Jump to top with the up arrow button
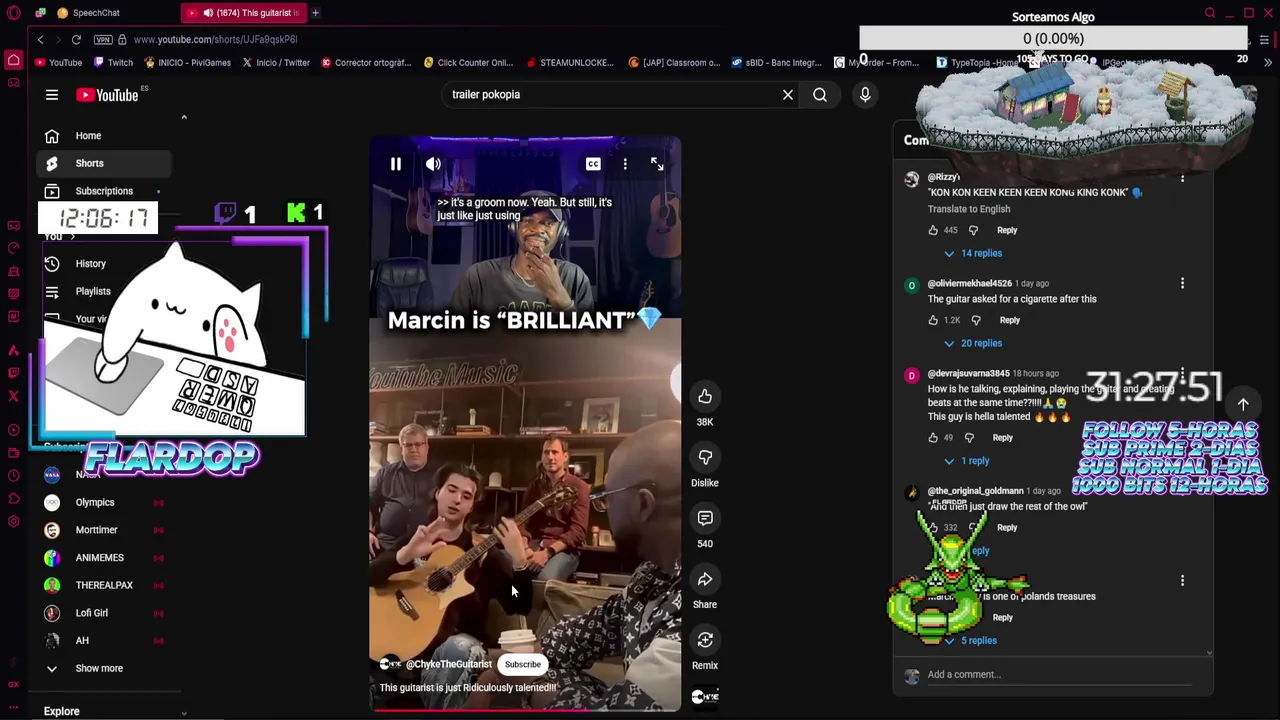 pos(1243,404)
